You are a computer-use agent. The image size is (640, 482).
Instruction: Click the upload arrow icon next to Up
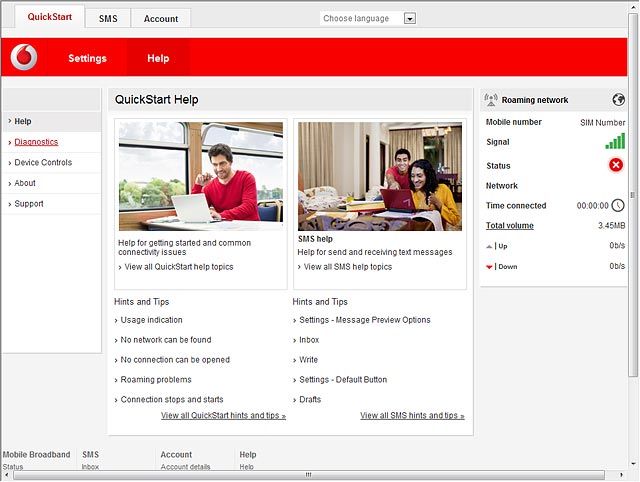tap(489, 246)
